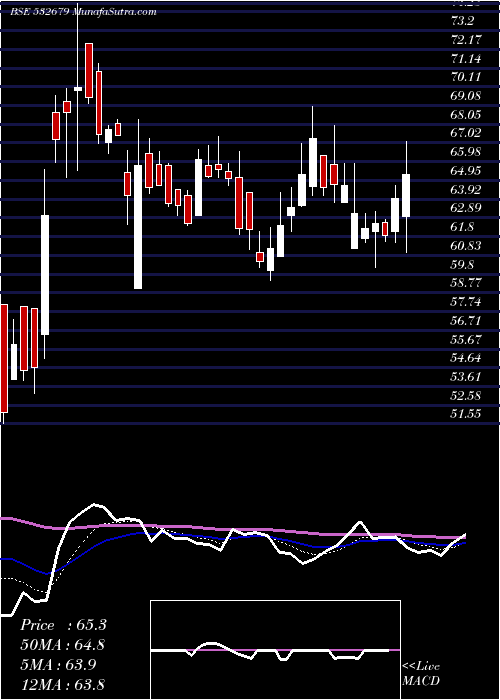This screenshot has height=700, width=500.
Task: Click the BSE 532679 MunafaSutra.com title text
Action: (x=83, y=12)
